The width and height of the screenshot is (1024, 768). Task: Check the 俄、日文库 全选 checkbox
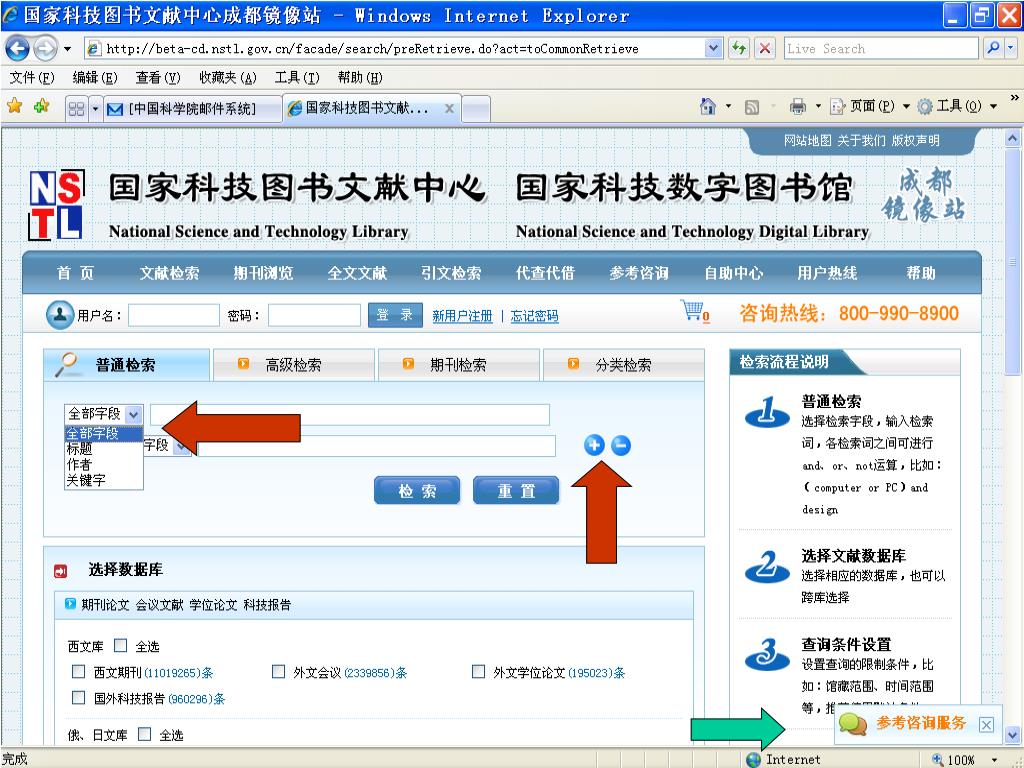[144, 735]
